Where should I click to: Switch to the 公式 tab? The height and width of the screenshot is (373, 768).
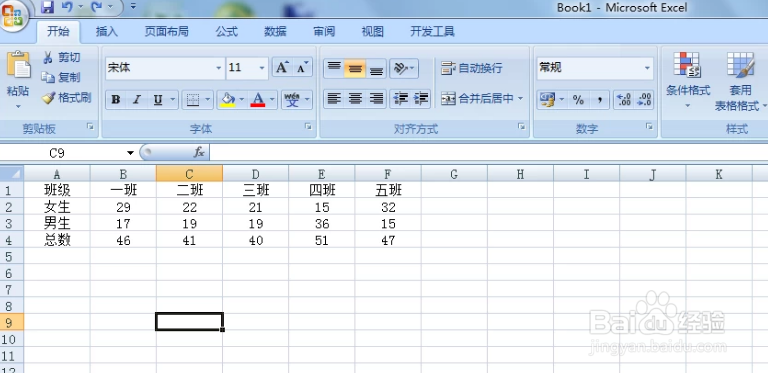(226, 32)
